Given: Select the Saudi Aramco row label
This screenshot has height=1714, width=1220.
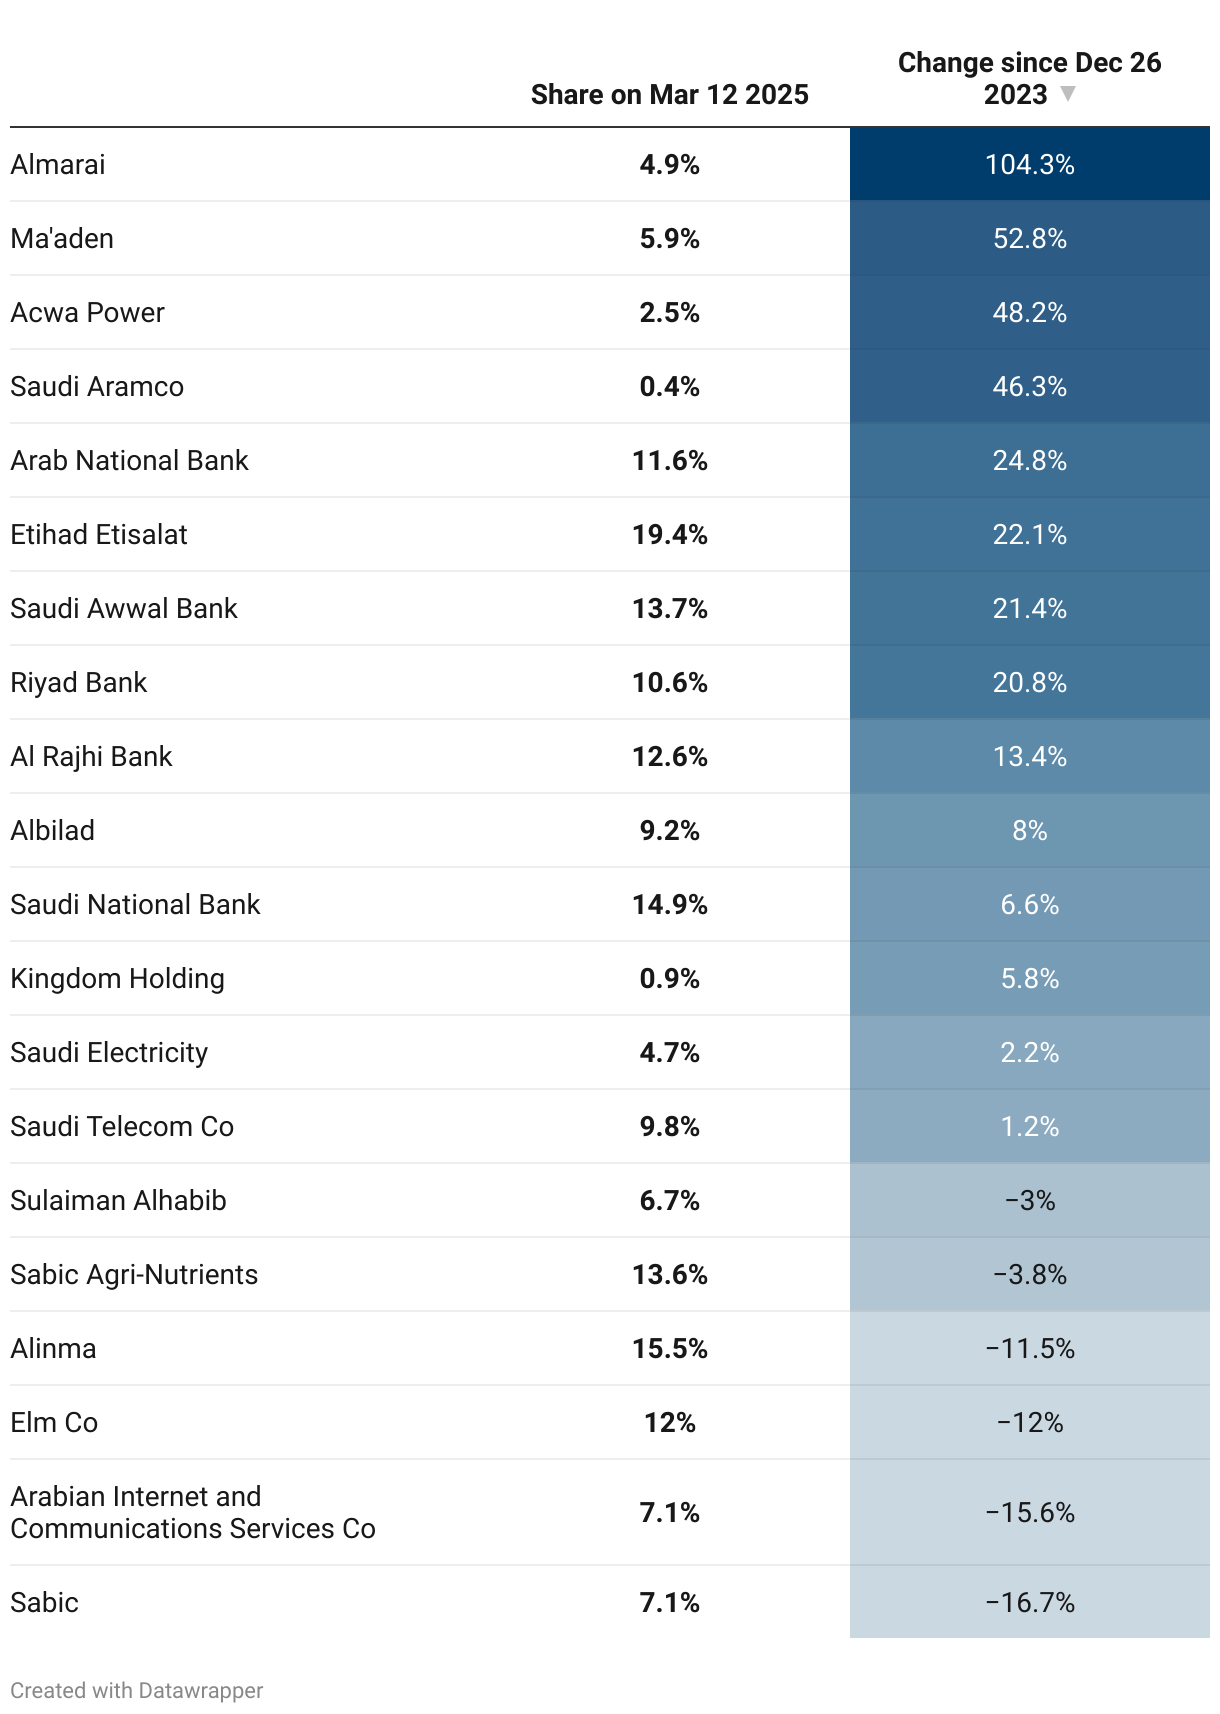Looking at the screenshot, I should click(x=97, y=386).
